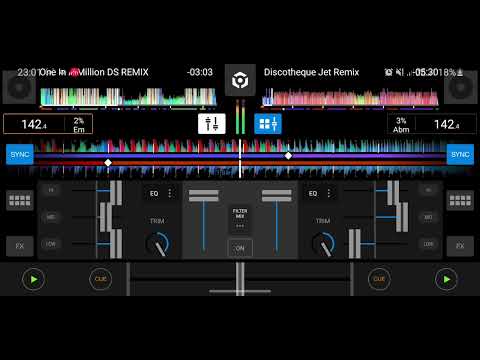480x360 pixels.
Task: Click the left deck -03:03 remaining time
Action: click(x=200, y=72)
